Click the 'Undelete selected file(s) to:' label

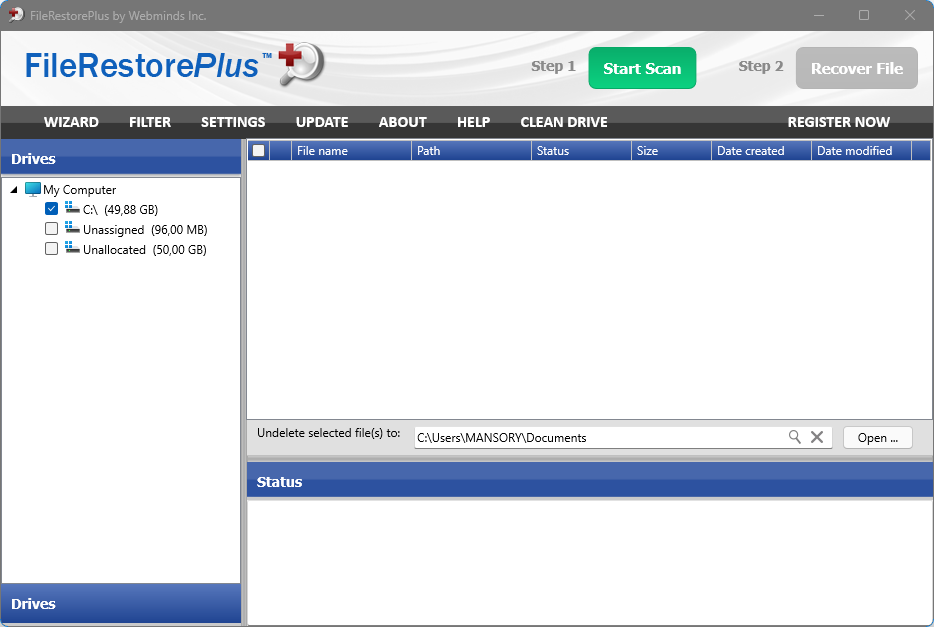(x=328, y=433)
